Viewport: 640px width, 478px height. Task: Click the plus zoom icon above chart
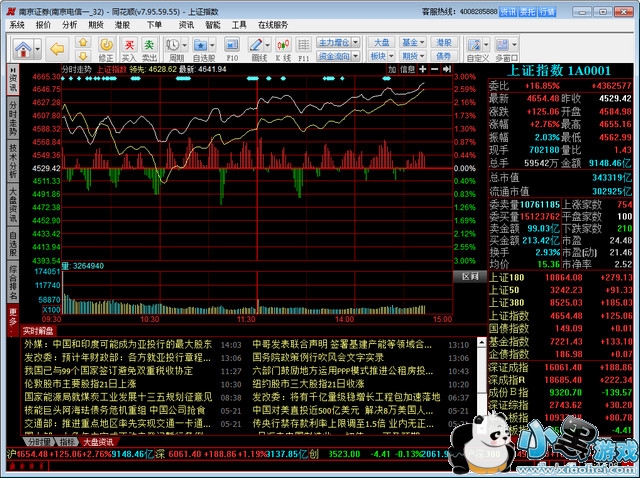(423, 69)
